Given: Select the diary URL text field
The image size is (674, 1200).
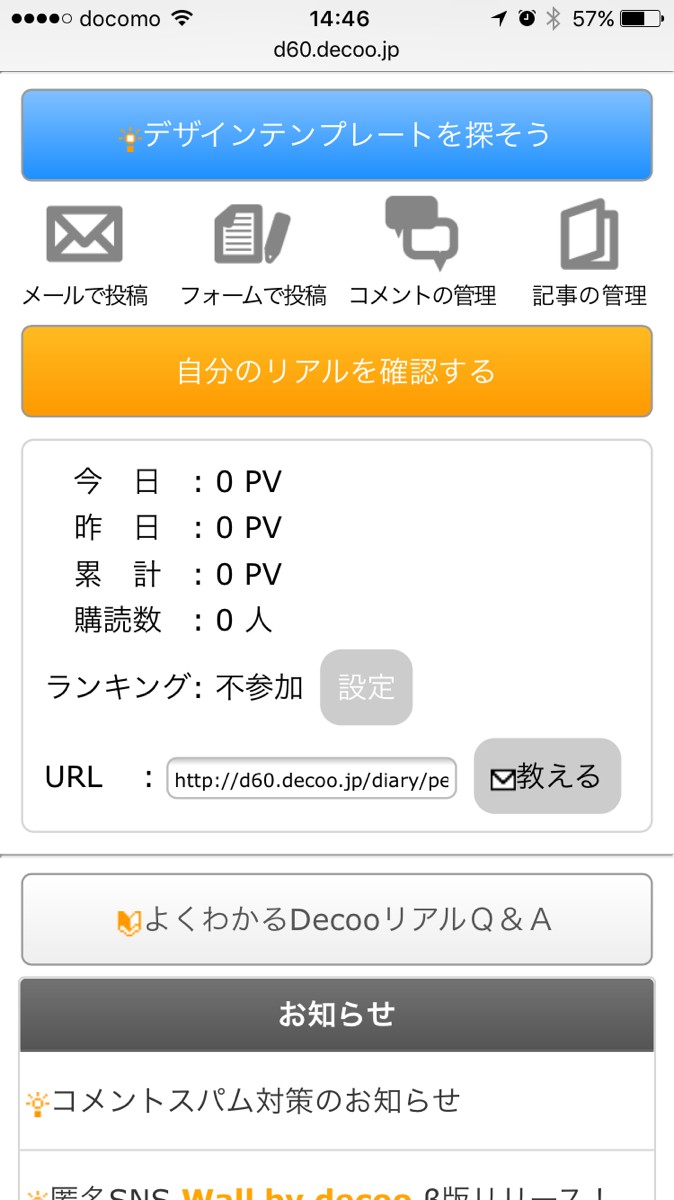Looking at the screenshot, I should (x=311, y=779).
